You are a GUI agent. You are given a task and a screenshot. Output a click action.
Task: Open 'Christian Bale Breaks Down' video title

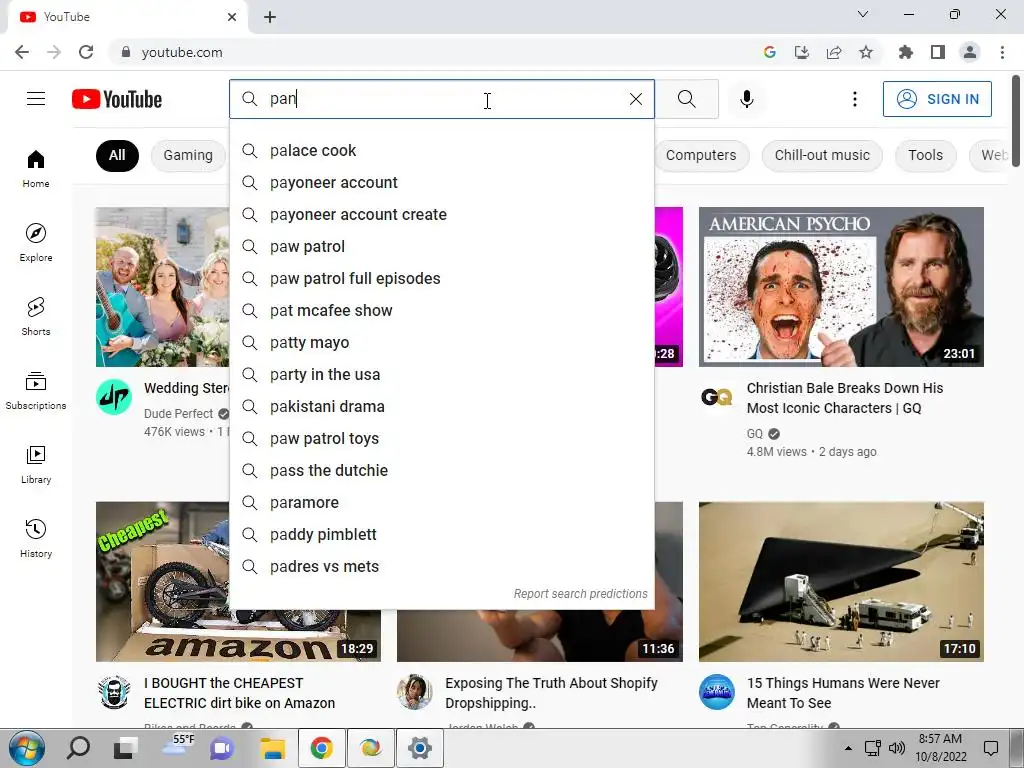(x=845, y=398)
